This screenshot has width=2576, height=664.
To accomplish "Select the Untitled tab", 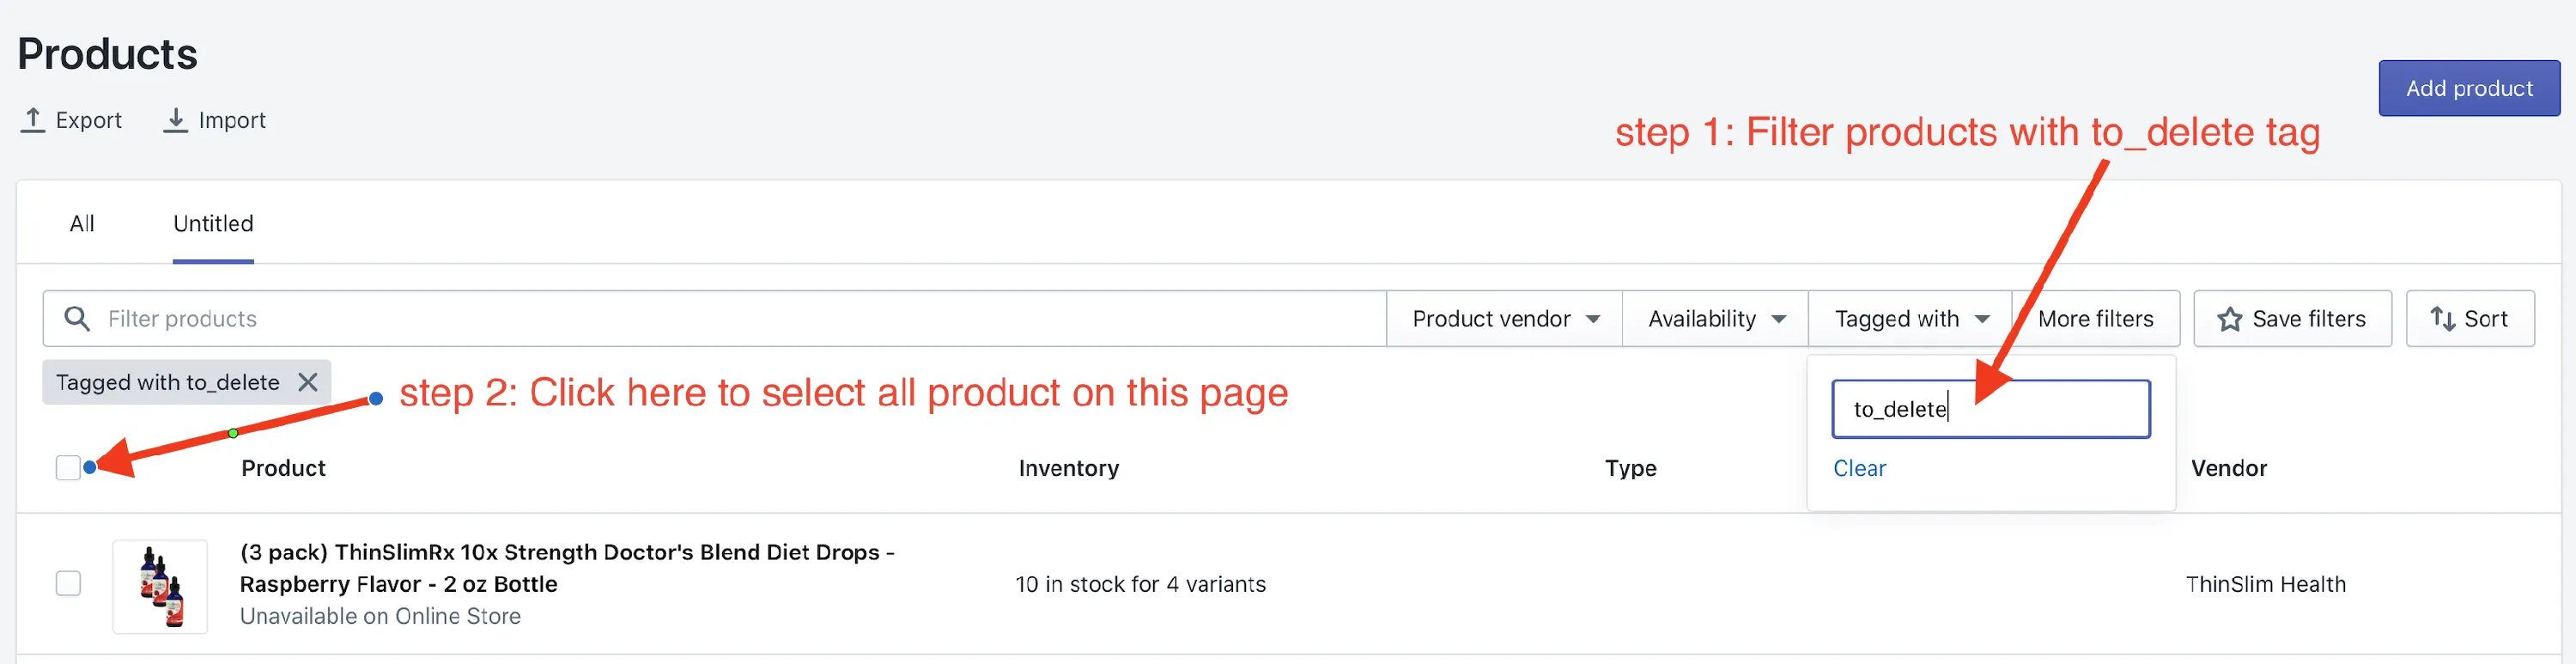I will (x=213, y=223).
